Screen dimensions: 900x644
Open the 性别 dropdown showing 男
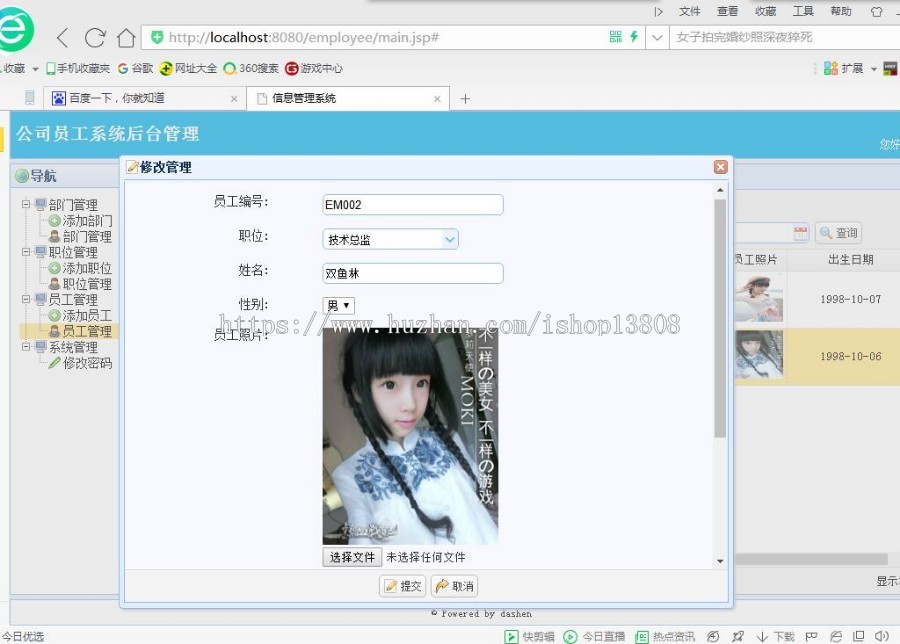pyautogui.click(x=338, y=306)
